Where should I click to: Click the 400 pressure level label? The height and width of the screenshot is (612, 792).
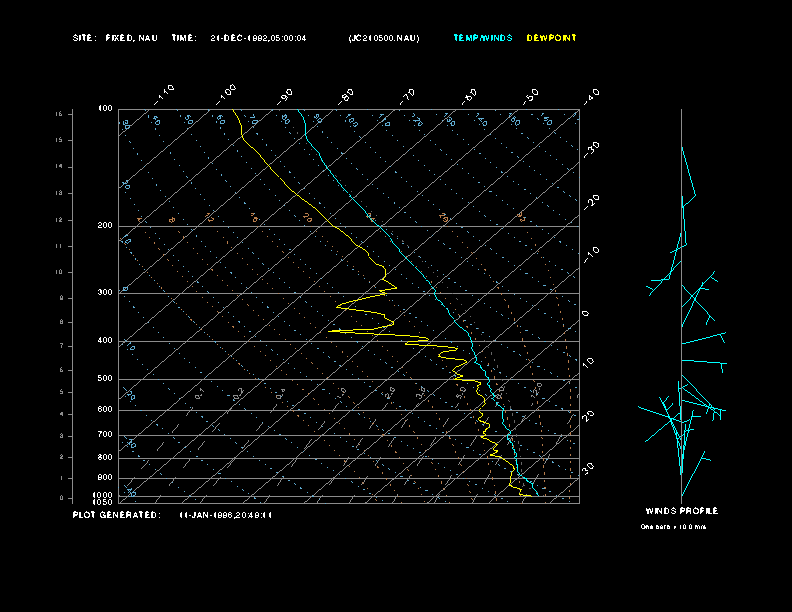pos(105,340)
